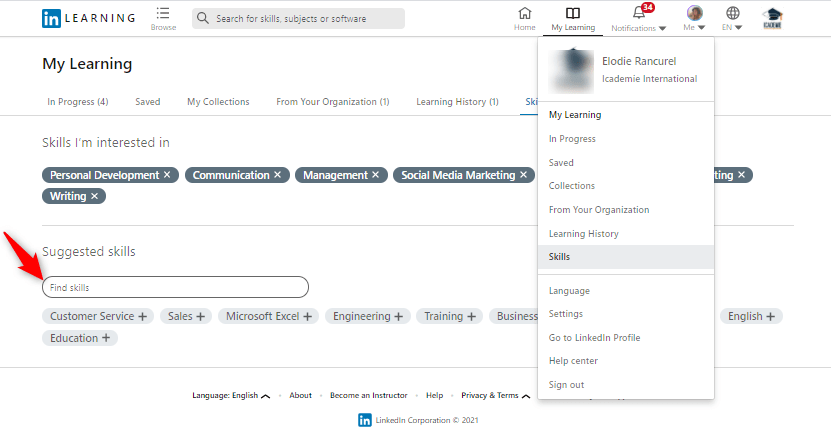Add the Education suggested skill

point(106,337)
